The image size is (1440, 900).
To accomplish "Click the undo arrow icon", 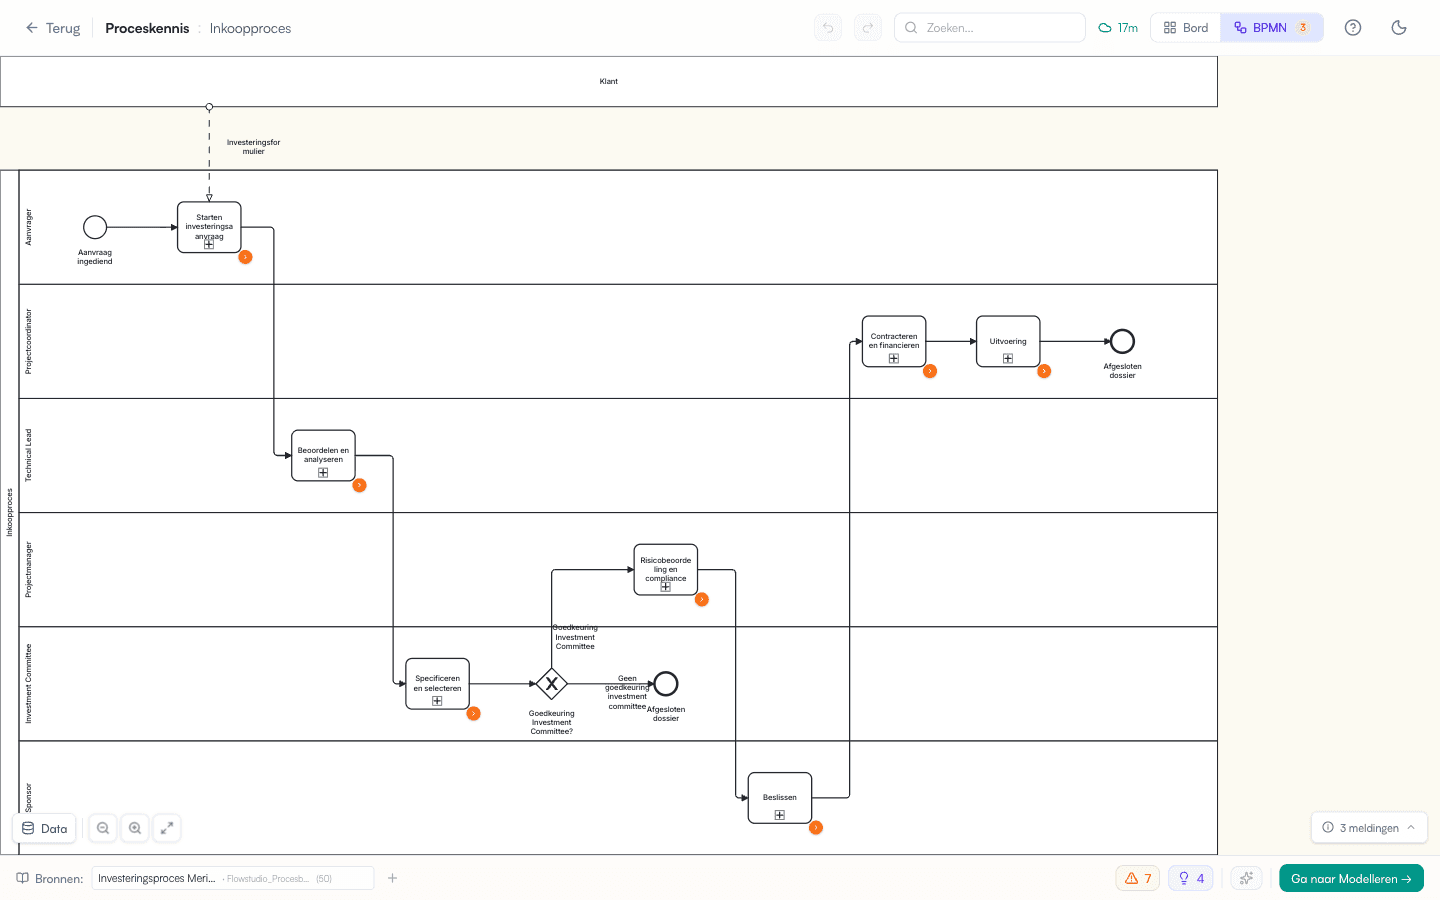I will point(827,27).
